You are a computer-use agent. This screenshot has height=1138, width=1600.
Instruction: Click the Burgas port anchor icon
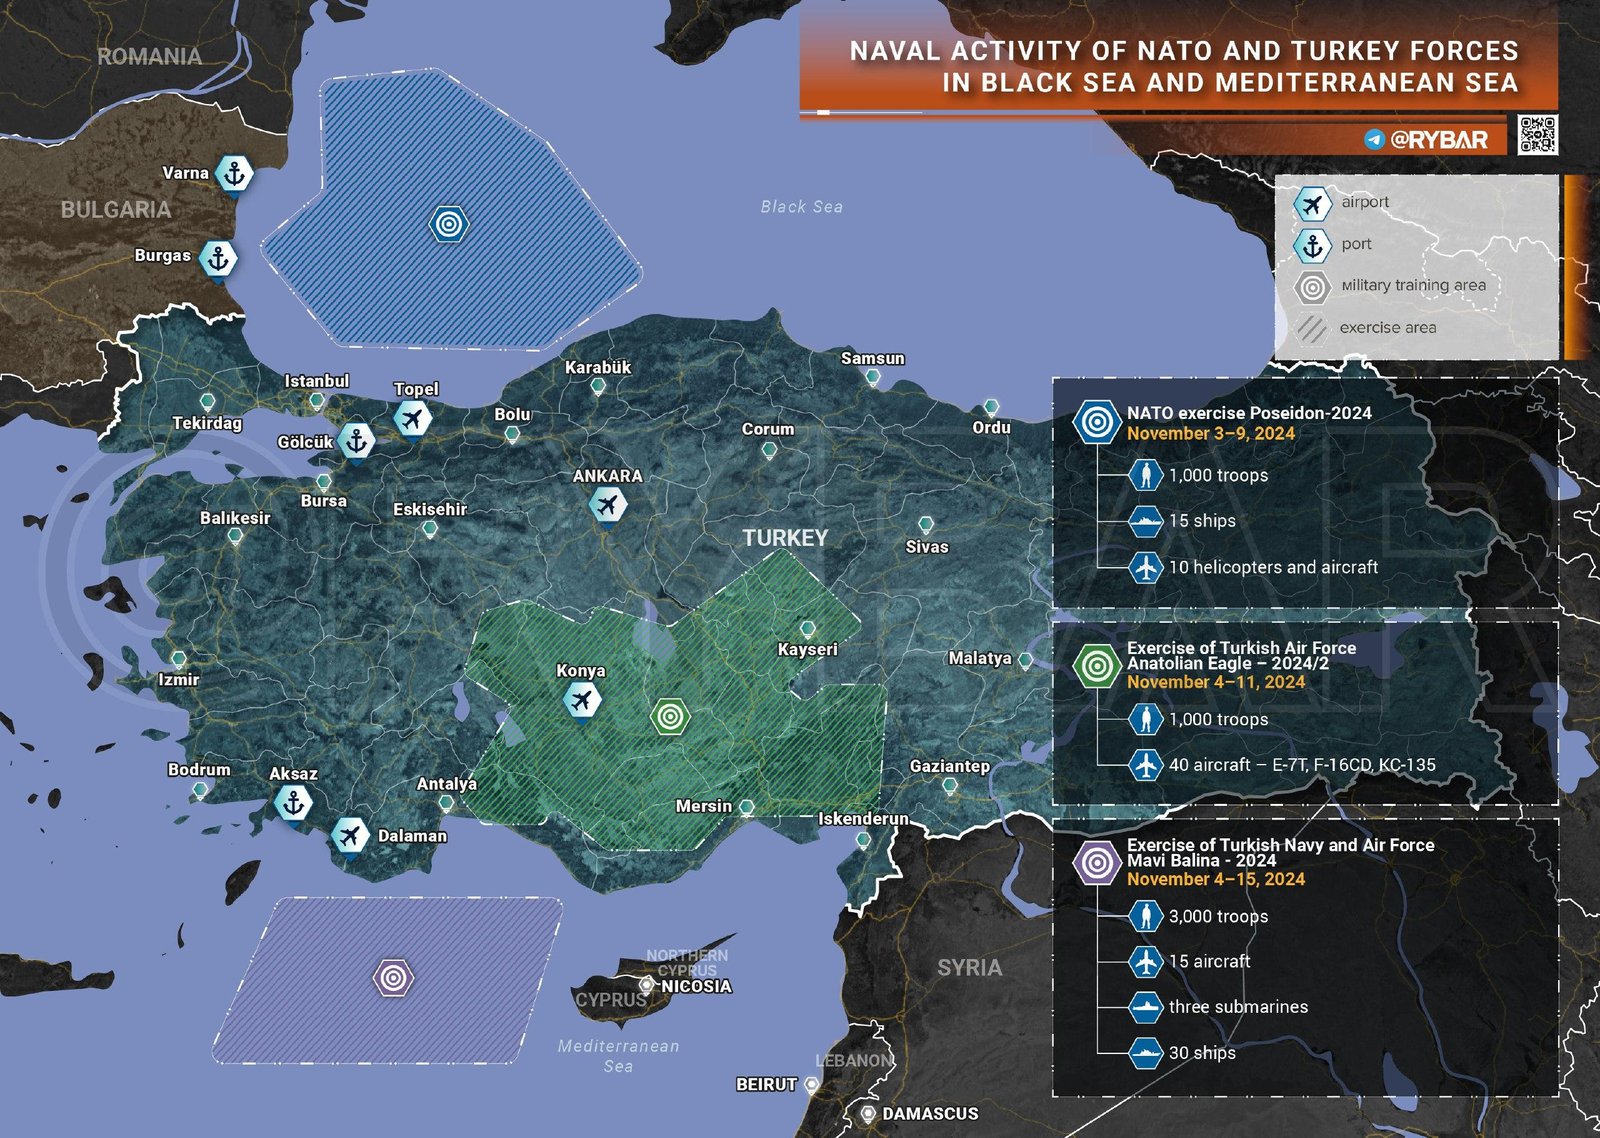[x=218, y=259]
